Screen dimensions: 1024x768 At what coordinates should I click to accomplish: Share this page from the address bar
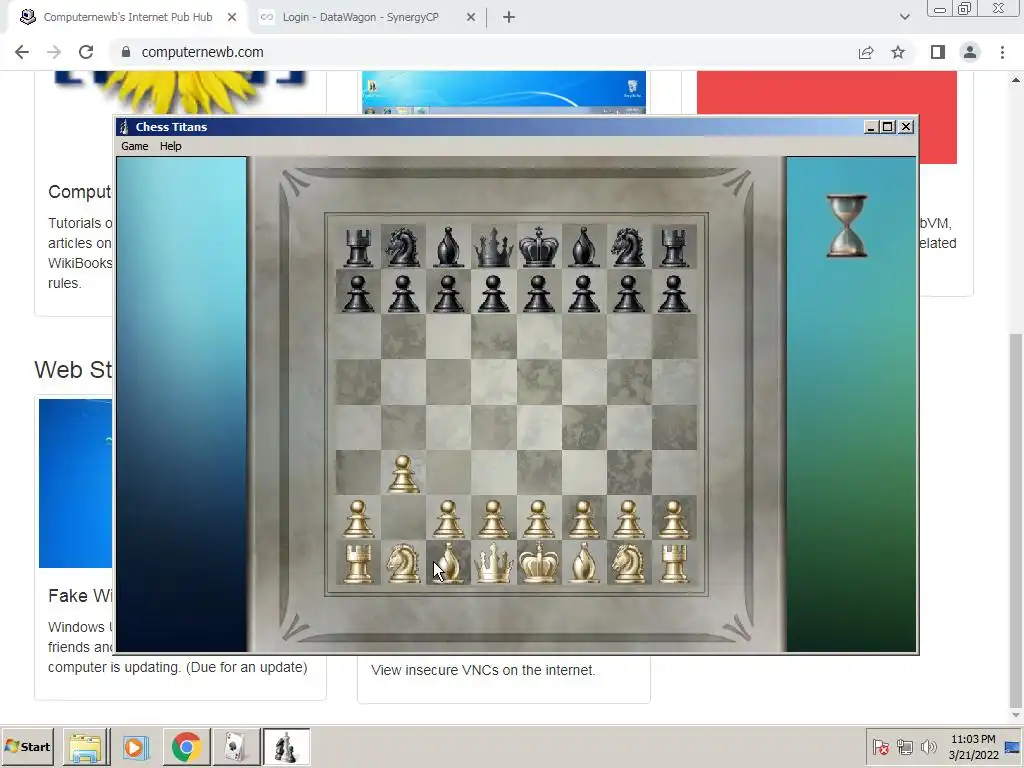(x=866, y=52)
